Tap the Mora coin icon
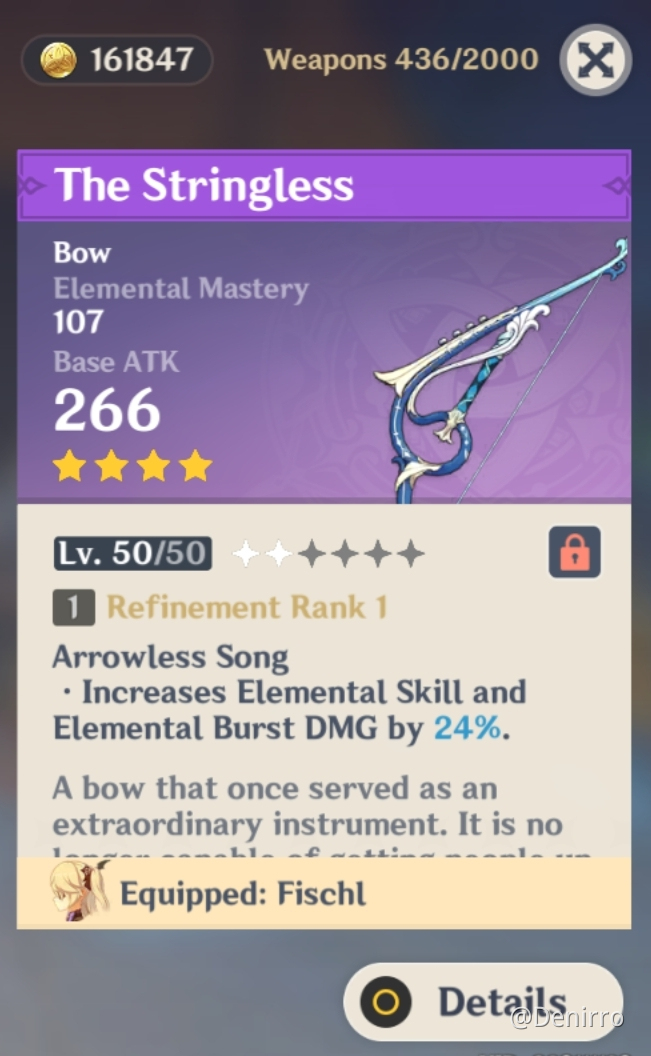Image resolution: width=651 pixels, height=1056 pixels. tap(58, 60)
